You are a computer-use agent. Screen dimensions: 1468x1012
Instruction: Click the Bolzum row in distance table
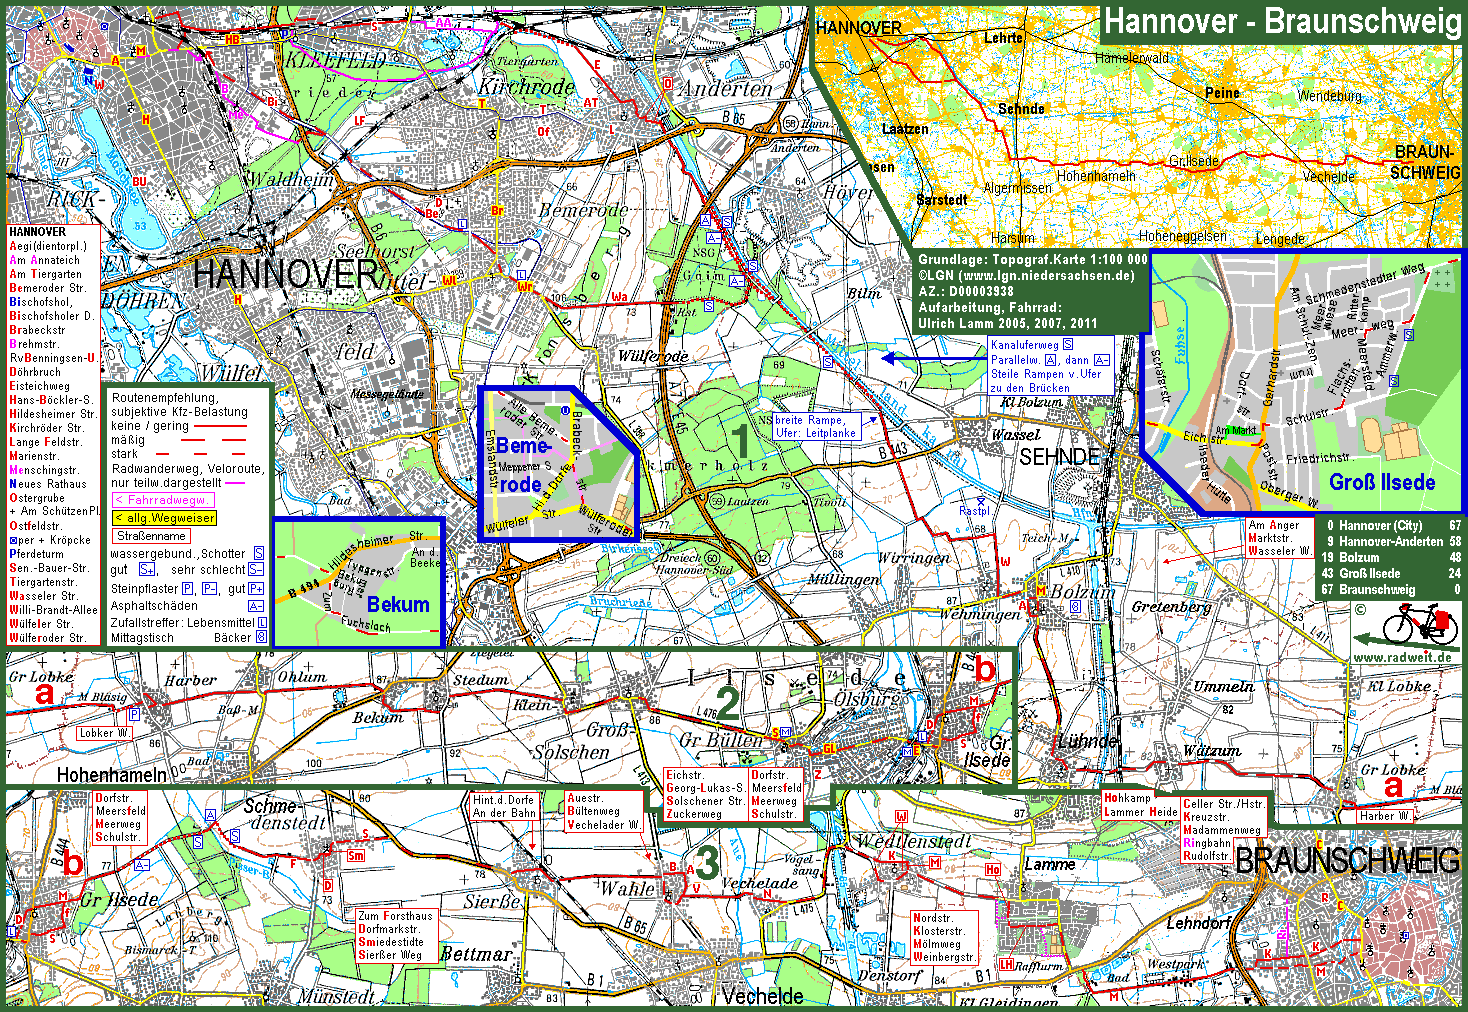[x=1390, y=557]
